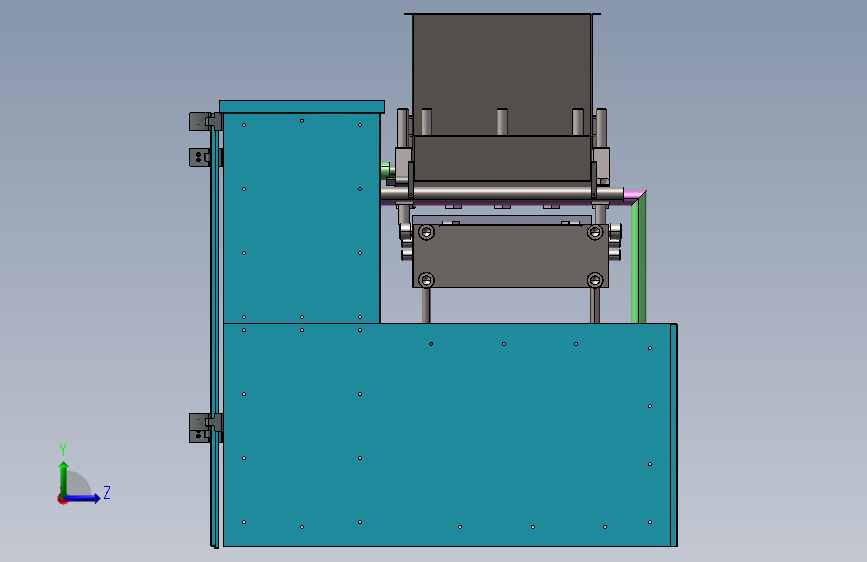Select the large teal lower cabinet panel
Viewport: 867px width, 562px height.
[x=447, y=435]
